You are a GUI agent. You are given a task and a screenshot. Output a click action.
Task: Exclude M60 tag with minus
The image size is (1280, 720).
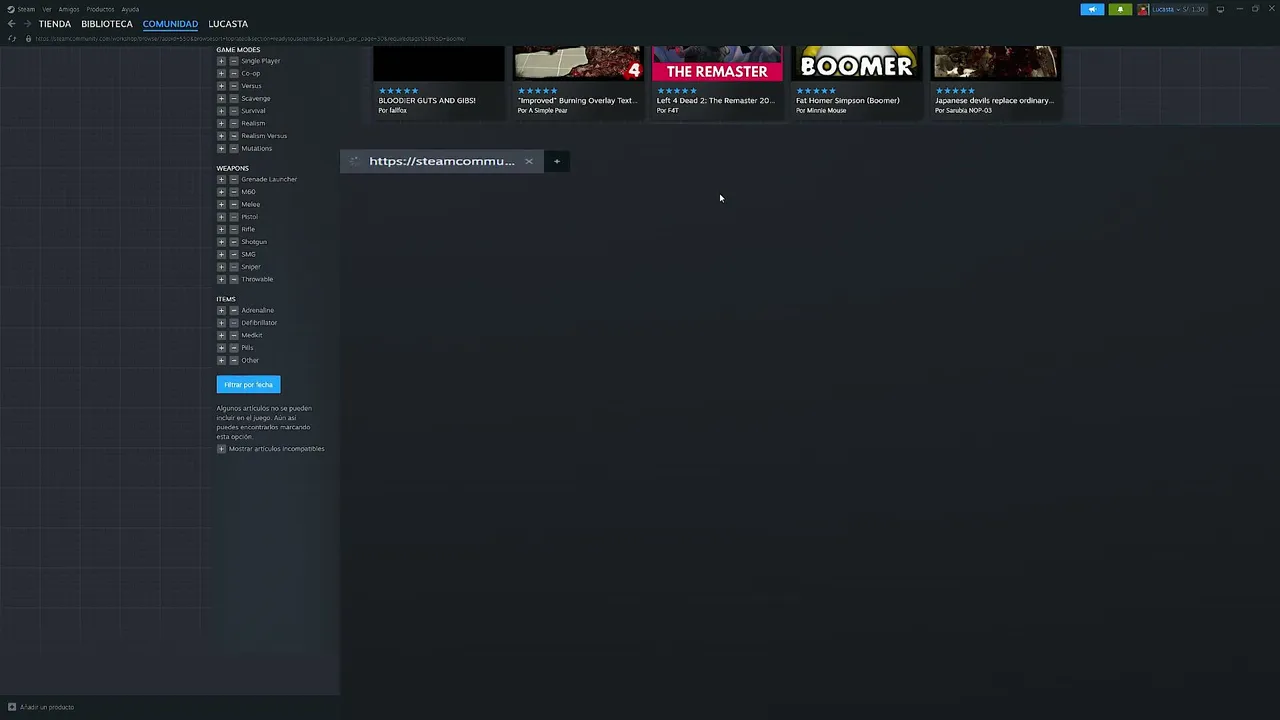click(x=234, y=192)
